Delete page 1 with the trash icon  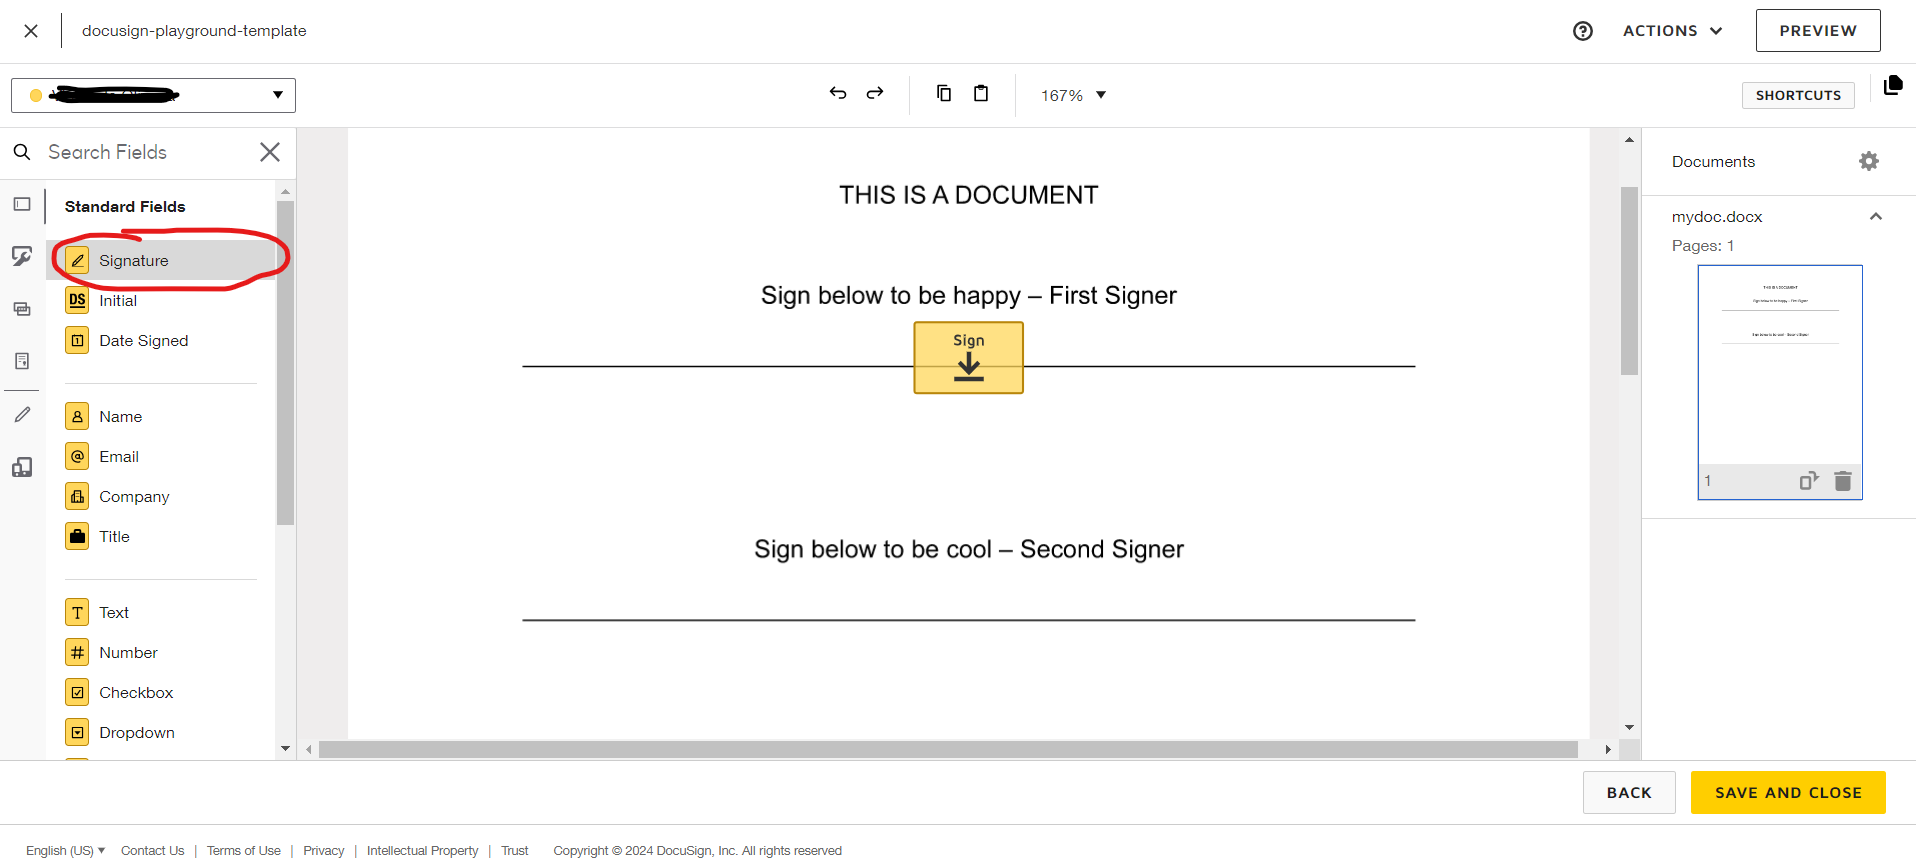tap(1843, 481)
